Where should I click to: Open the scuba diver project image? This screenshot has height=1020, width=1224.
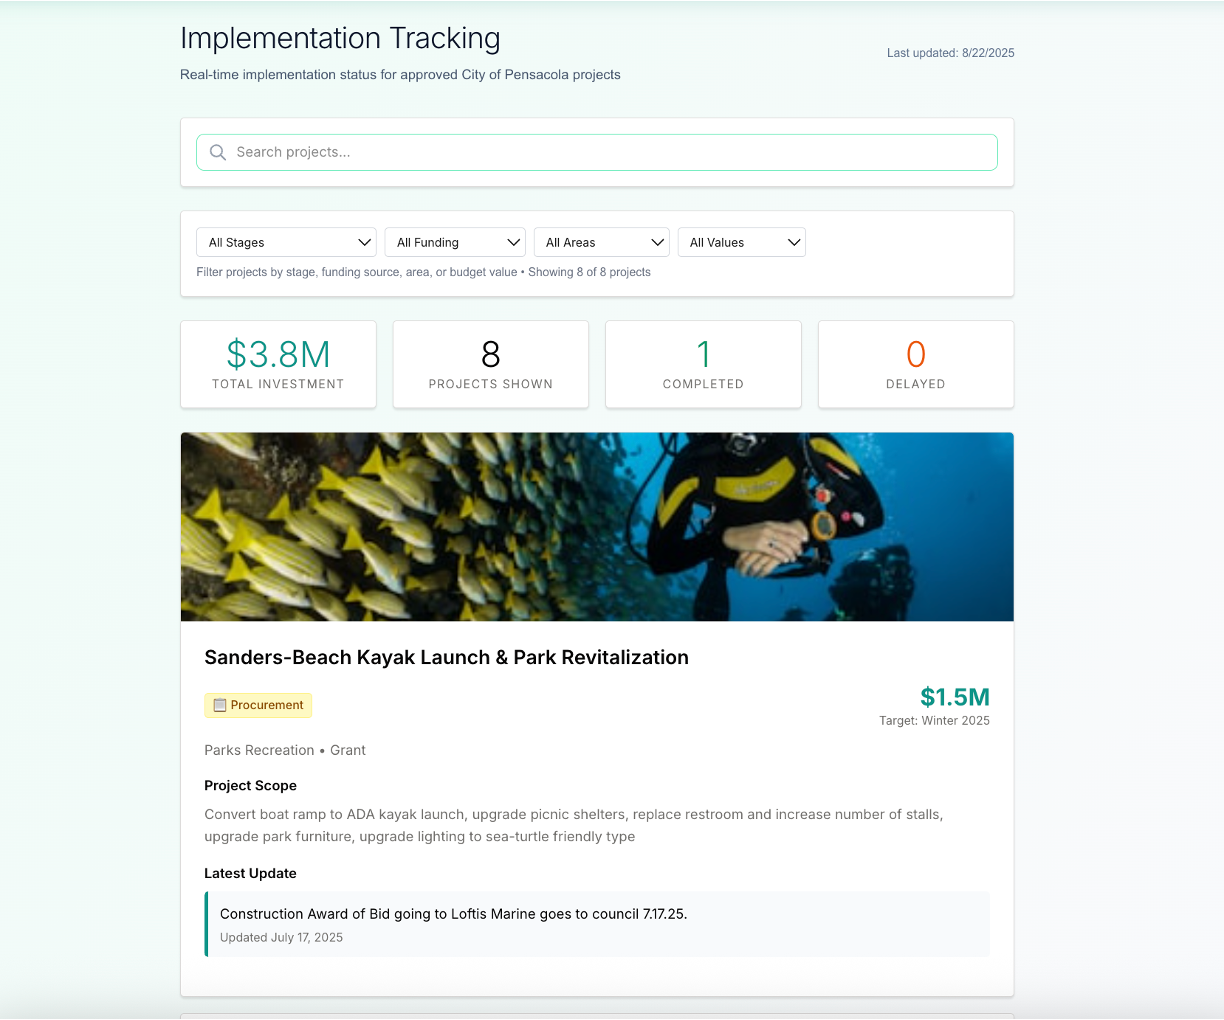click(597, 527)
